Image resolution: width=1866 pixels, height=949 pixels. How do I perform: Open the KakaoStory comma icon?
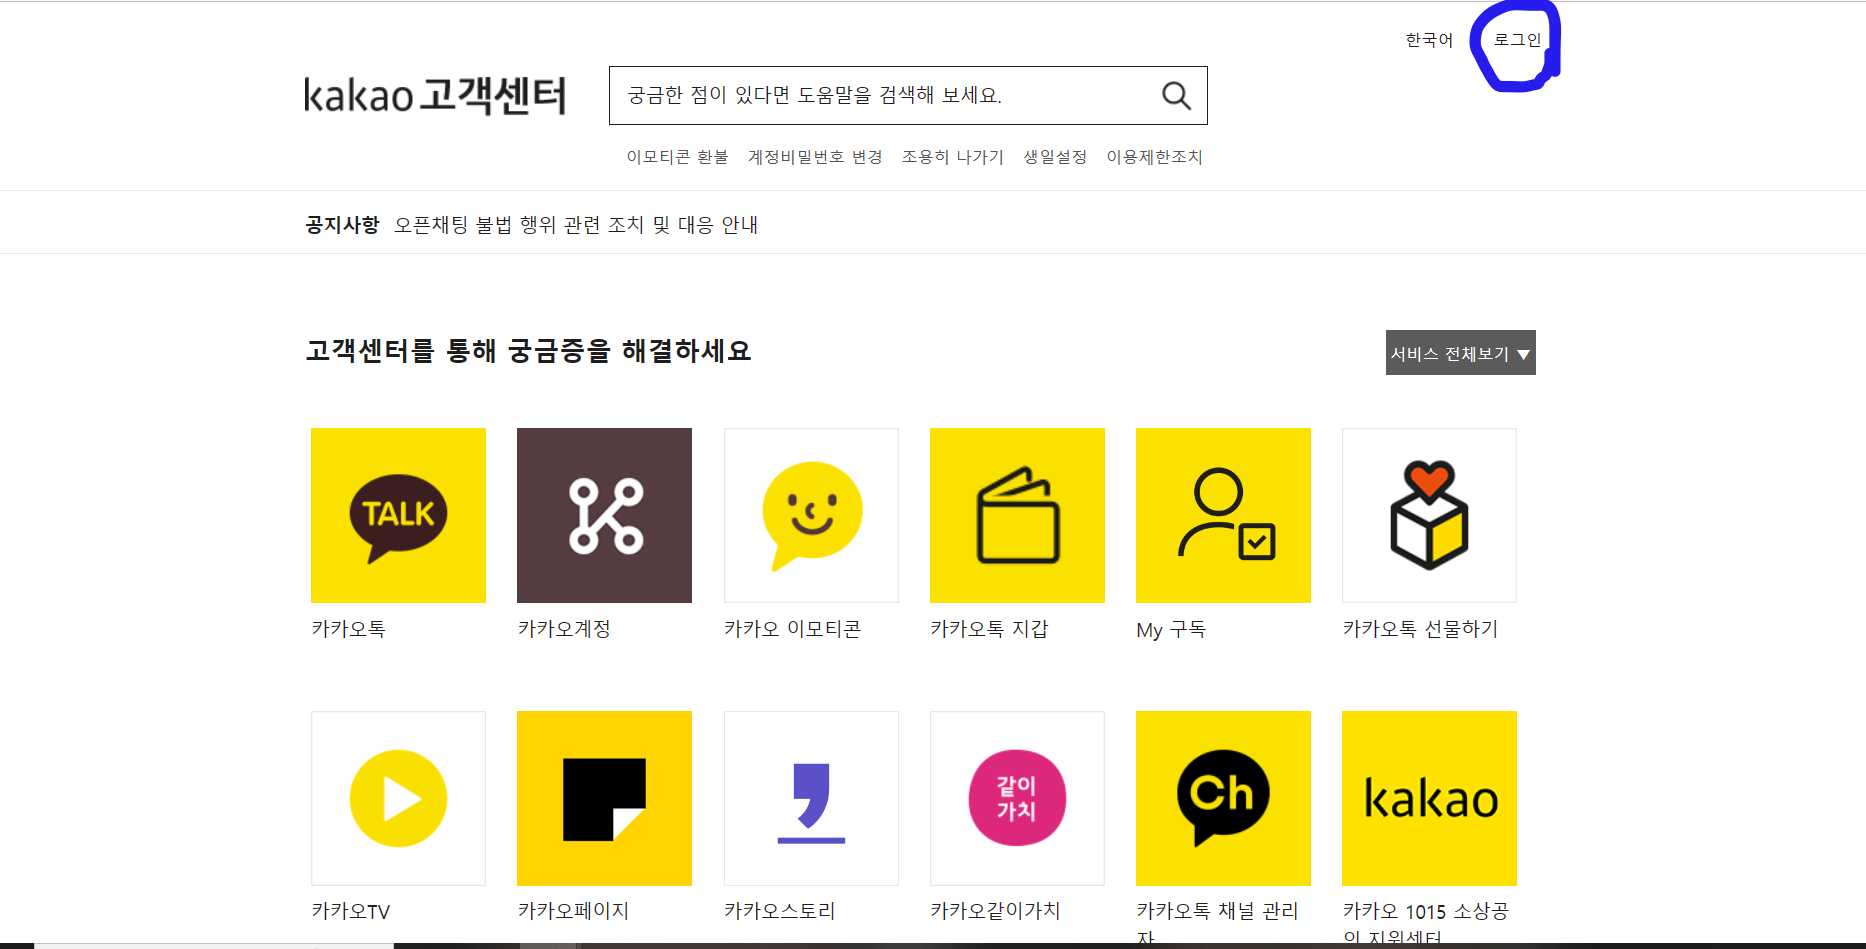point(811,798)
